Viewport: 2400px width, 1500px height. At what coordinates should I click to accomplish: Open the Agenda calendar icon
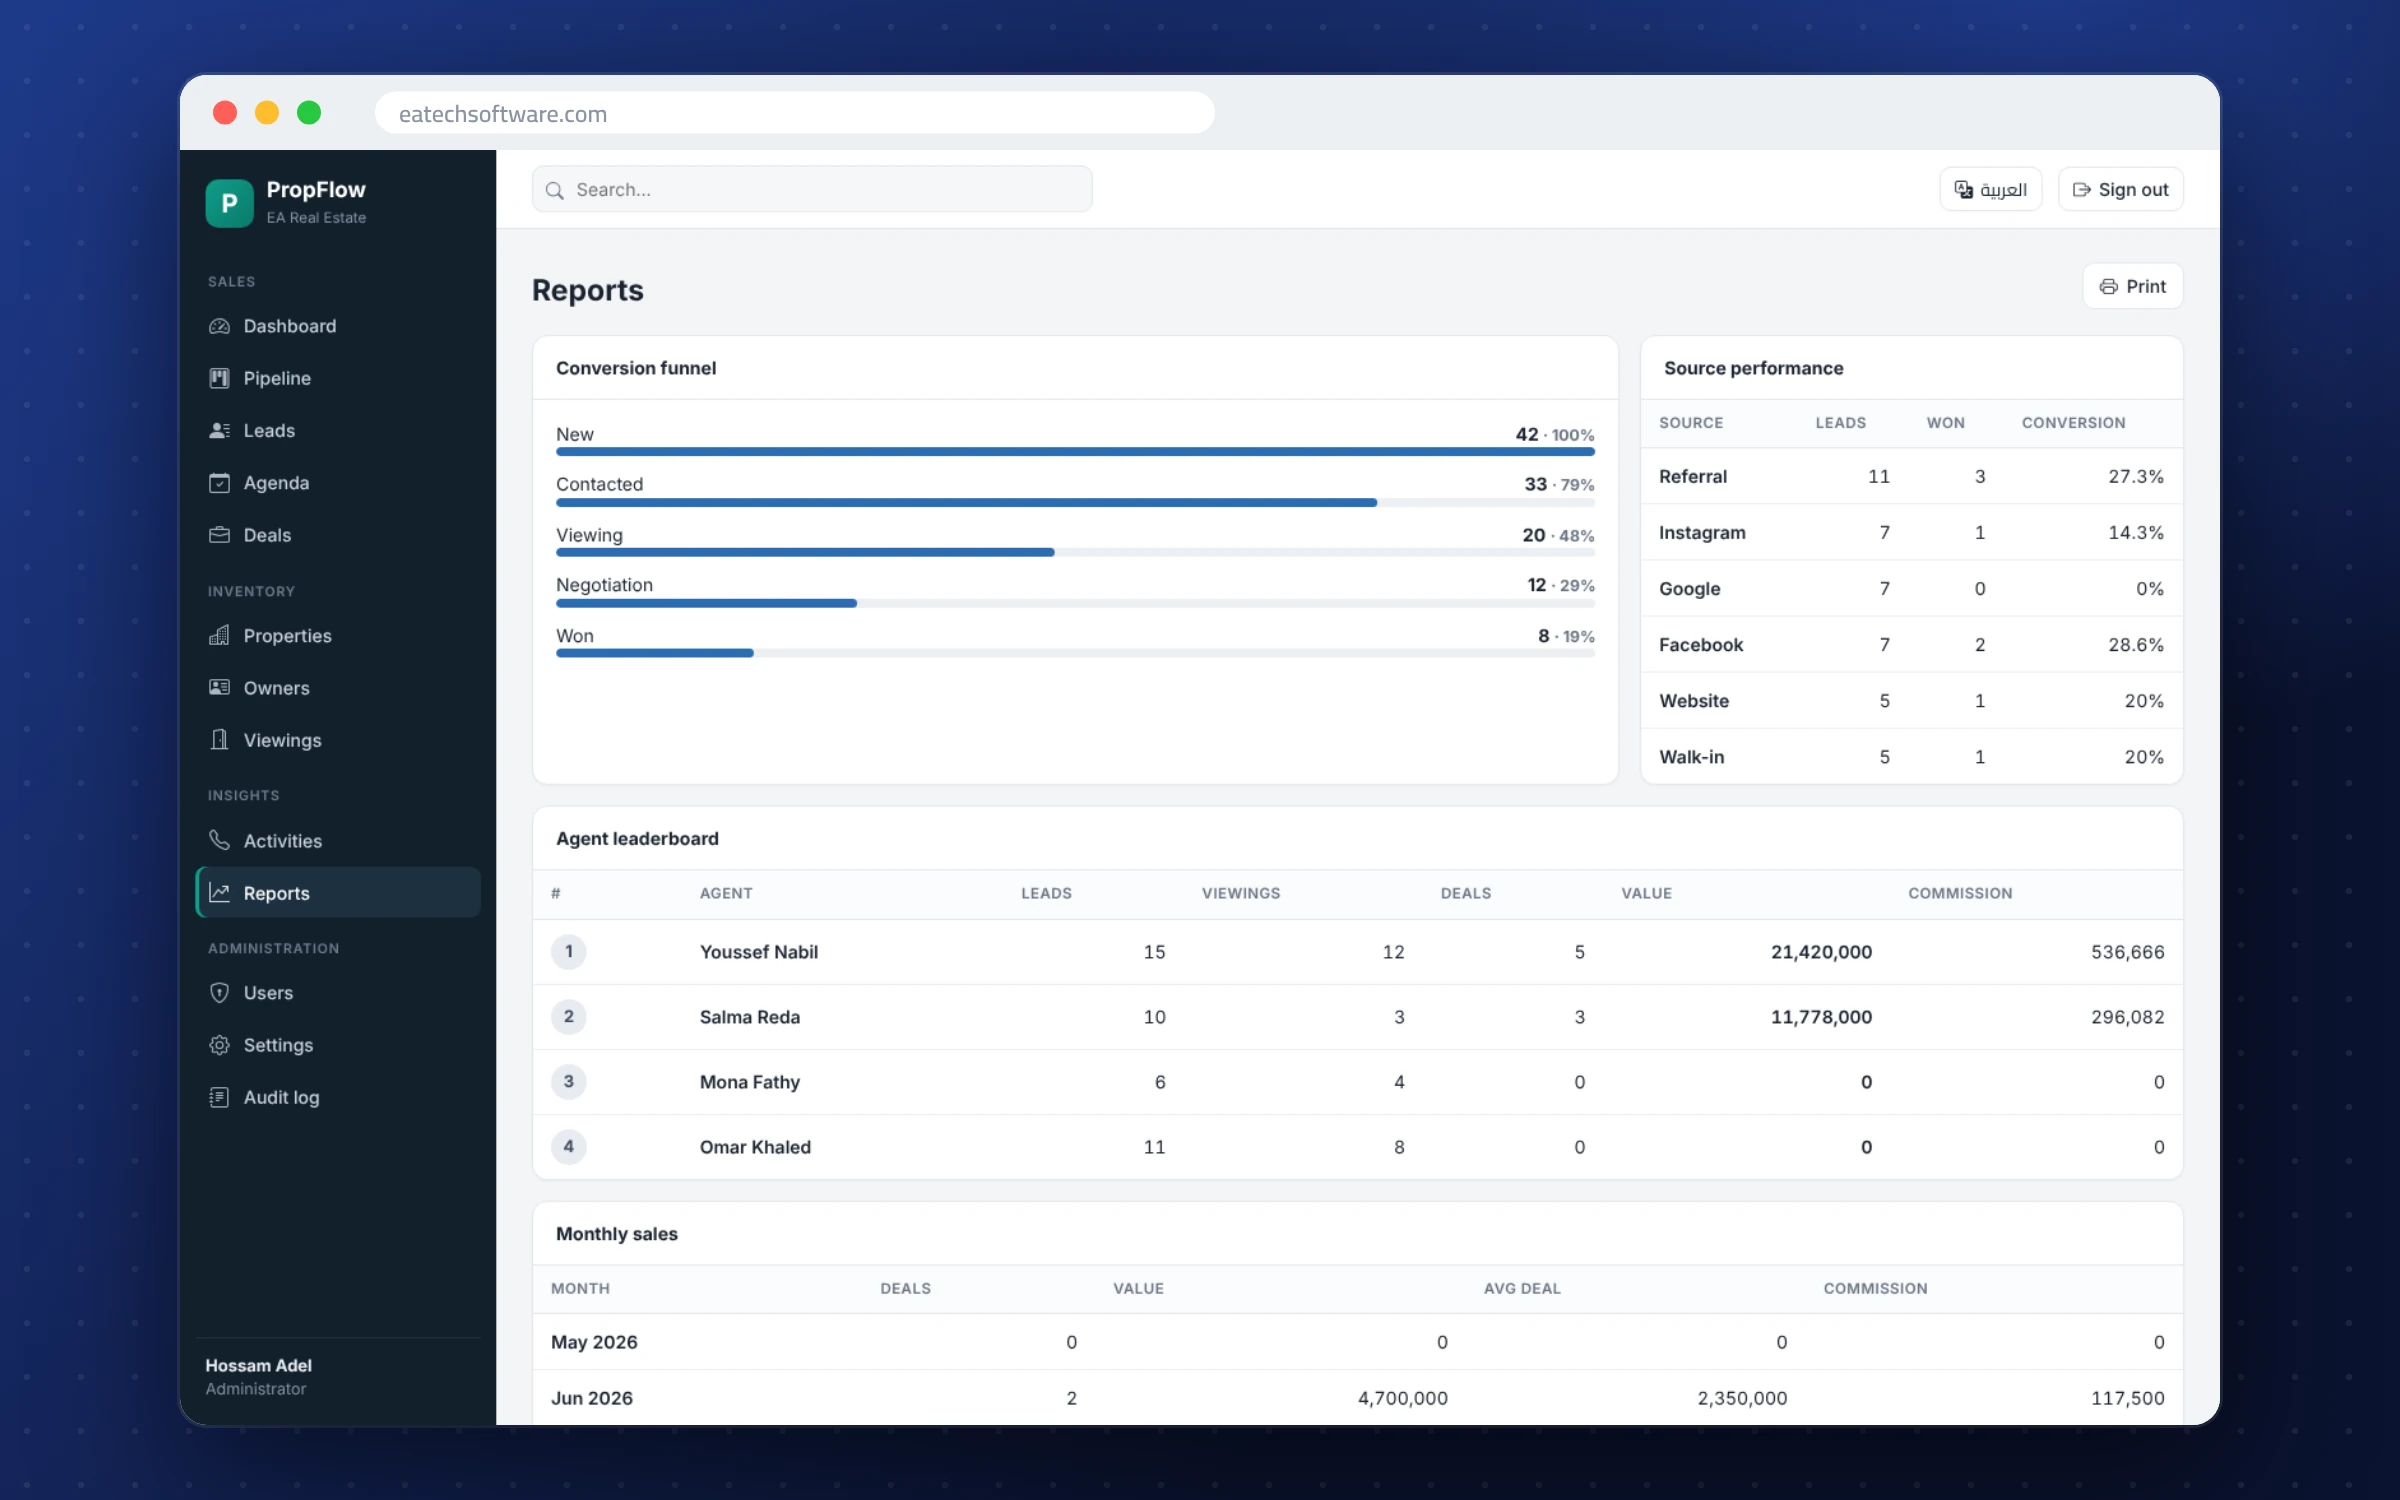point(219,483)
